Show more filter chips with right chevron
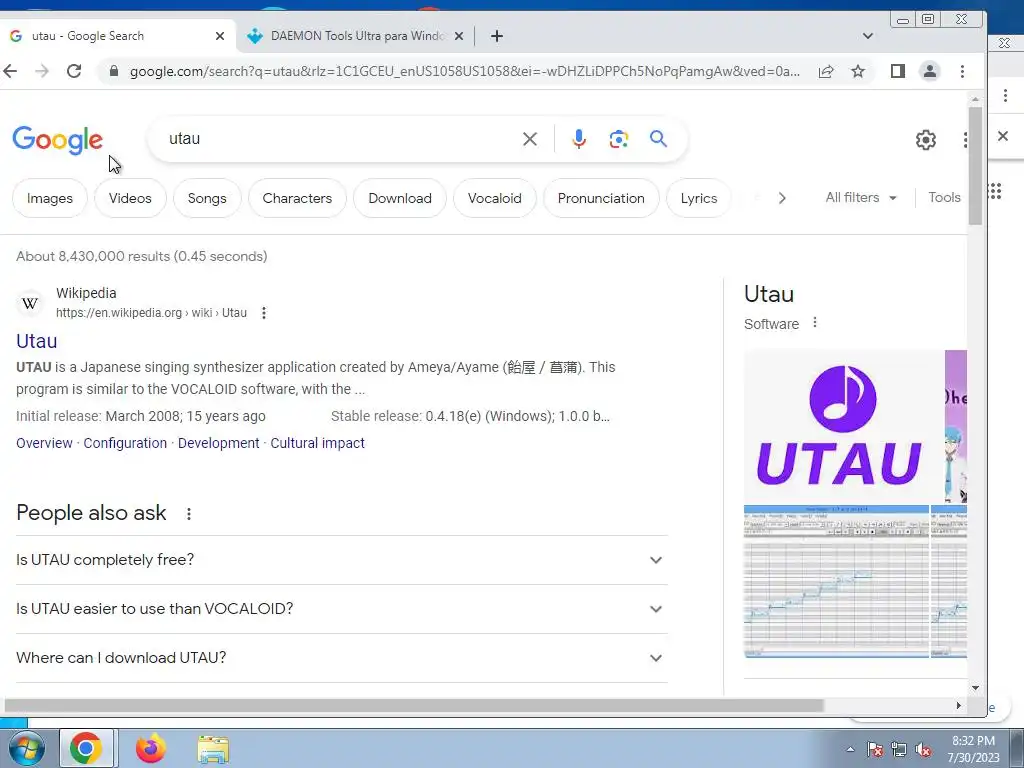 click(x=782, y=198)
